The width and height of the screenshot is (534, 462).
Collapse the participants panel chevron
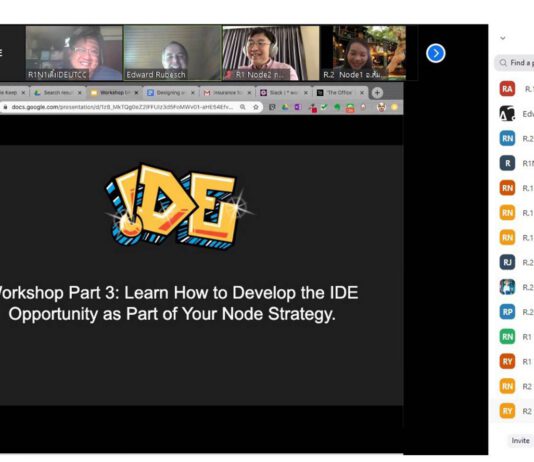503,38
